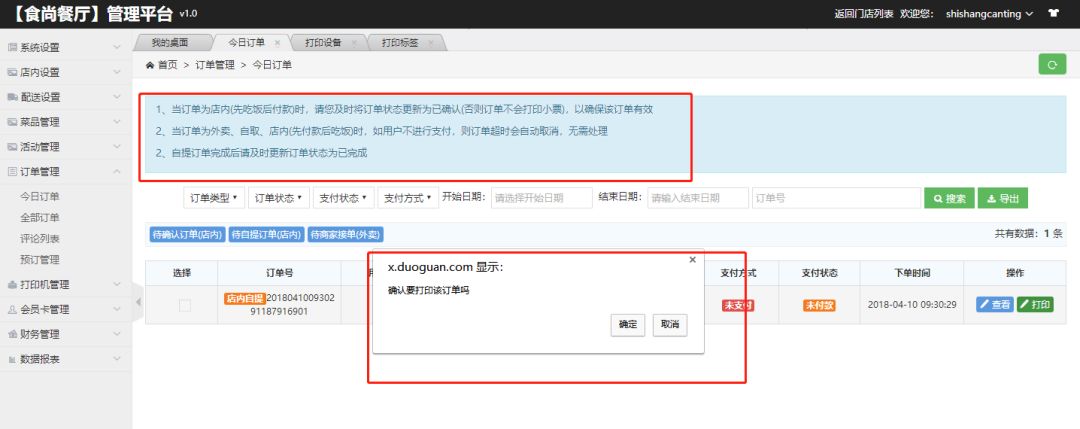
Task: Click the T-shirt skin icon in header
Action: click(1053, 14)
